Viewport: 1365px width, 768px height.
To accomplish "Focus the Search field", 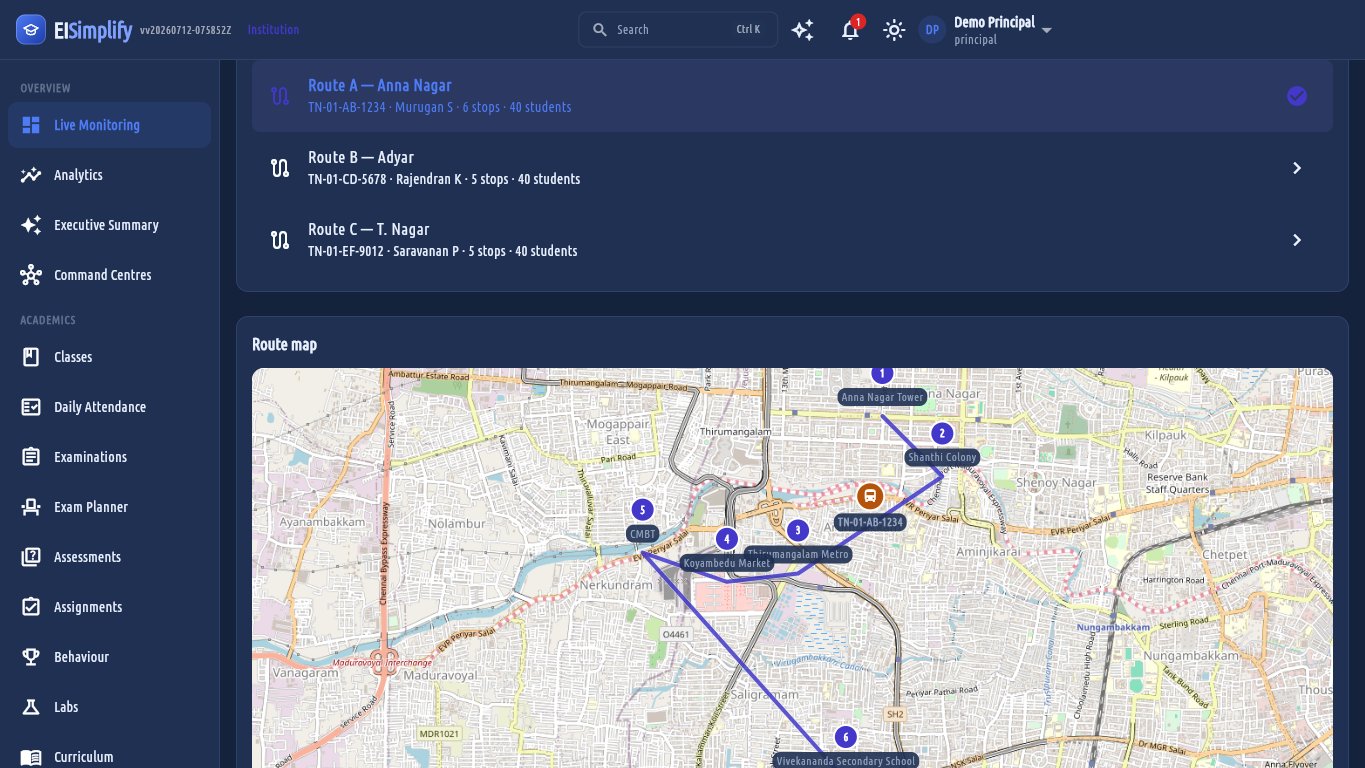I will pyautogui.click(x=678, y=30).
